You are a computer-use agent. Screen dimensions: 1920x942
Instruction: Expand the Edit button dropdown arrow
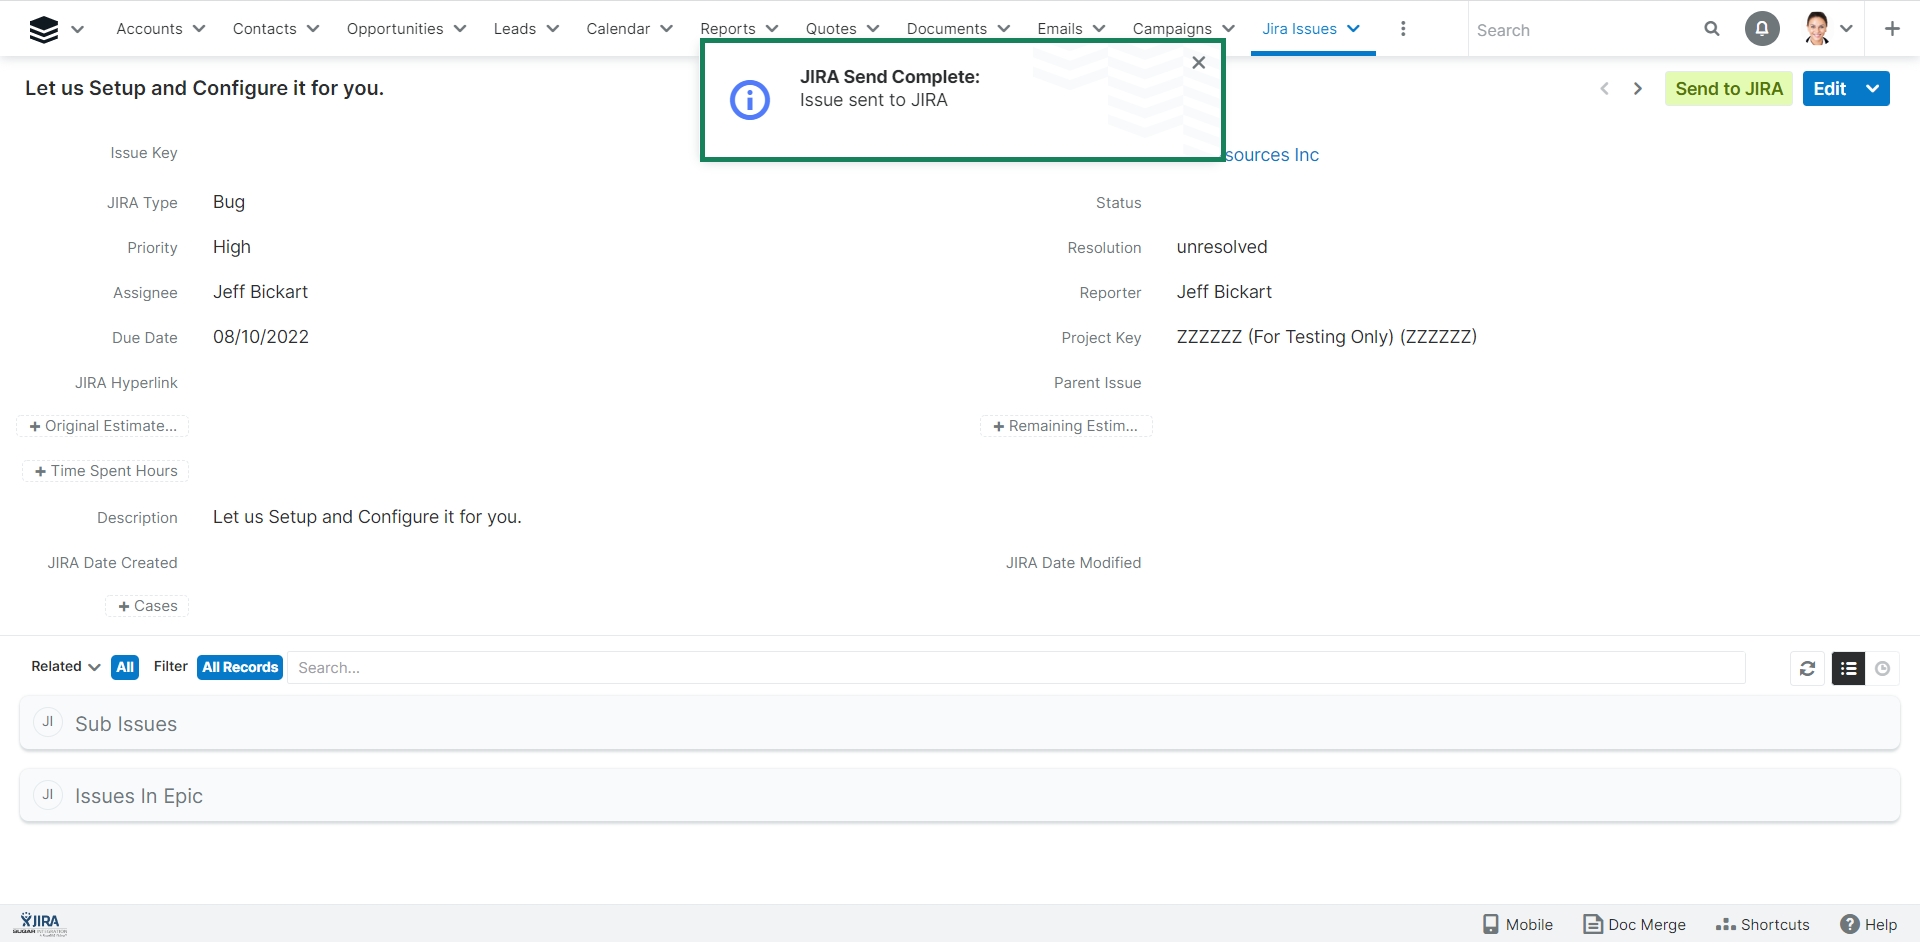pyautogui.click(x=1873, y=89)
